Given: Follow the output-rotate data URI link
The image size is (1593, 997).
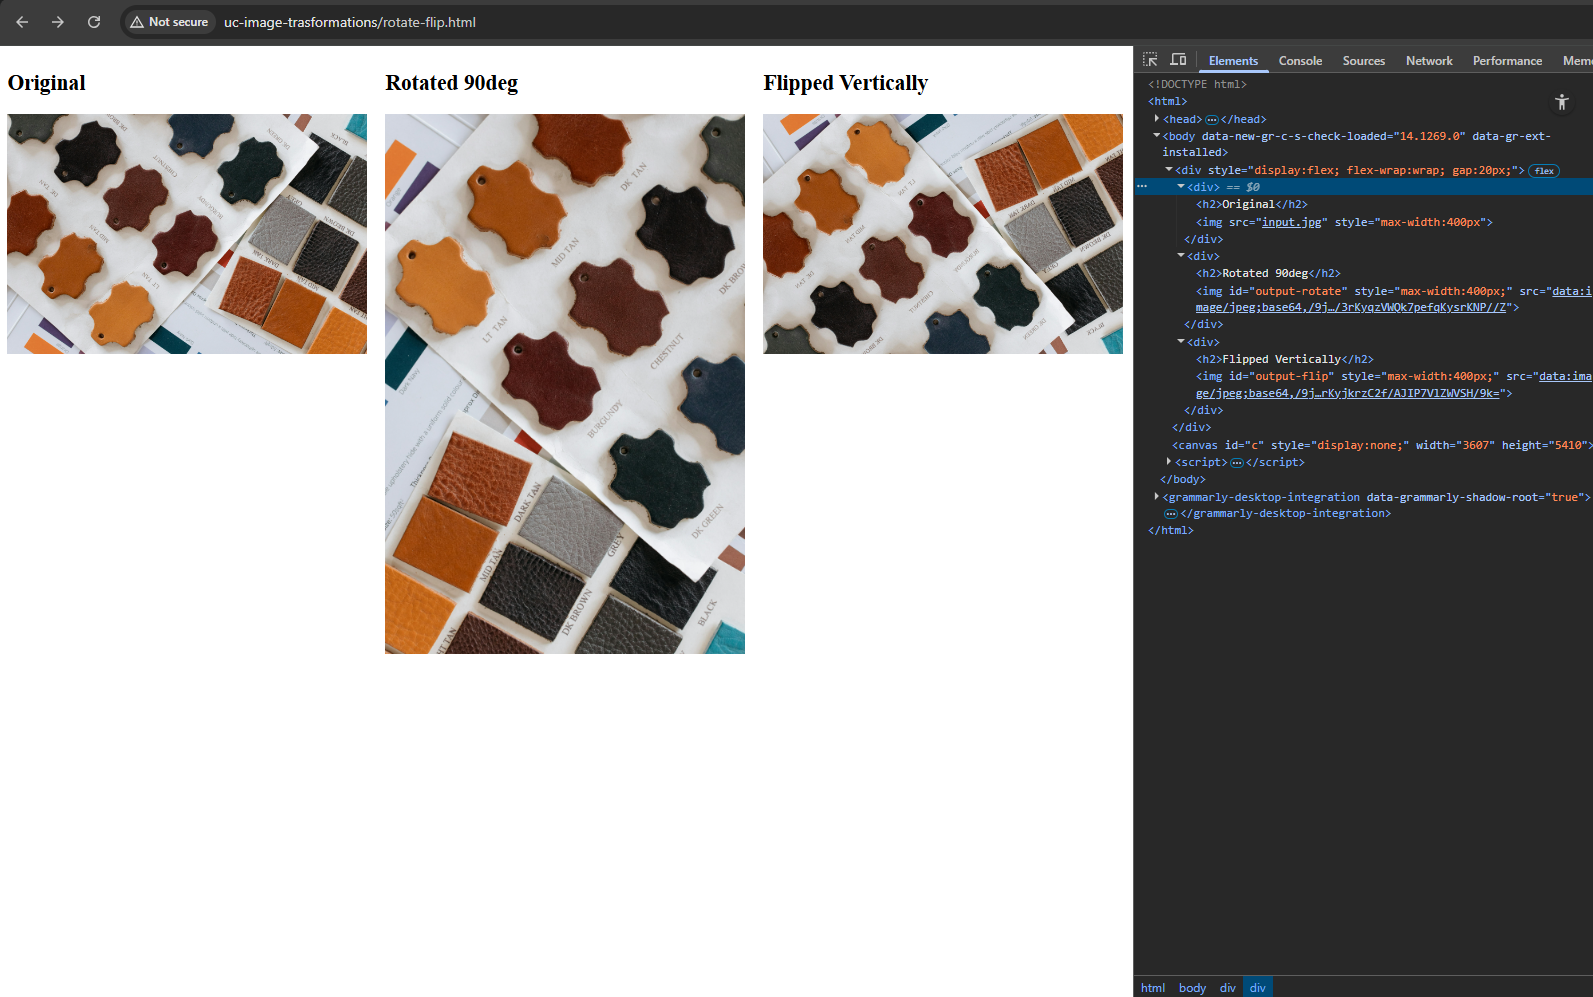Looking at the screenshot, I should point(1393,299).
